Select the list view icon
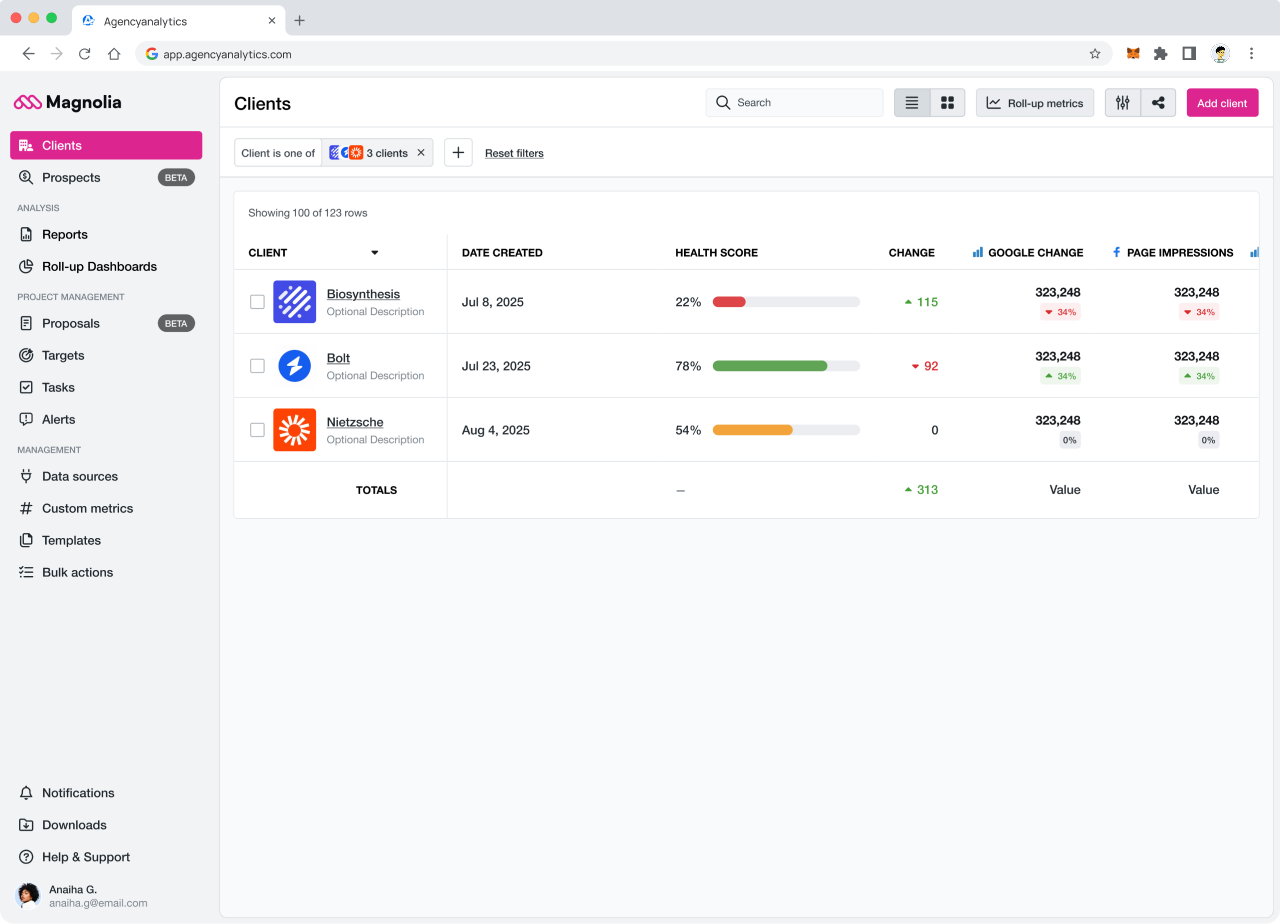Screen dimensions: 1280x924 click(x=912, y=103)
